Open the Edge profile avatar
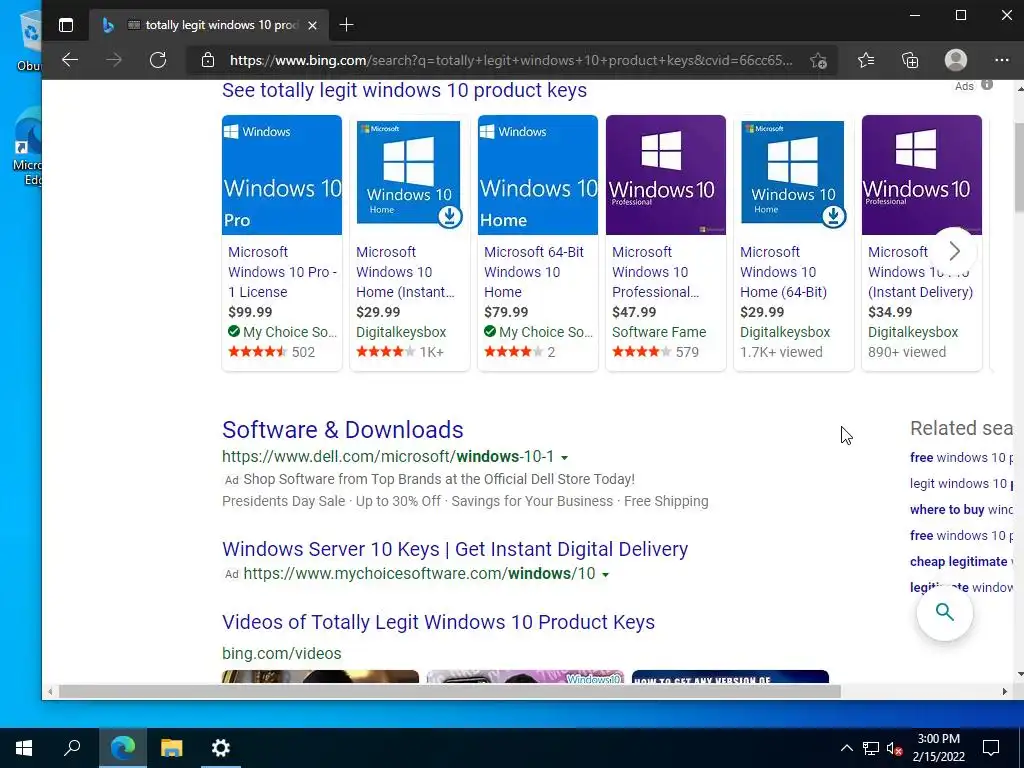 (x=955, y=60)
